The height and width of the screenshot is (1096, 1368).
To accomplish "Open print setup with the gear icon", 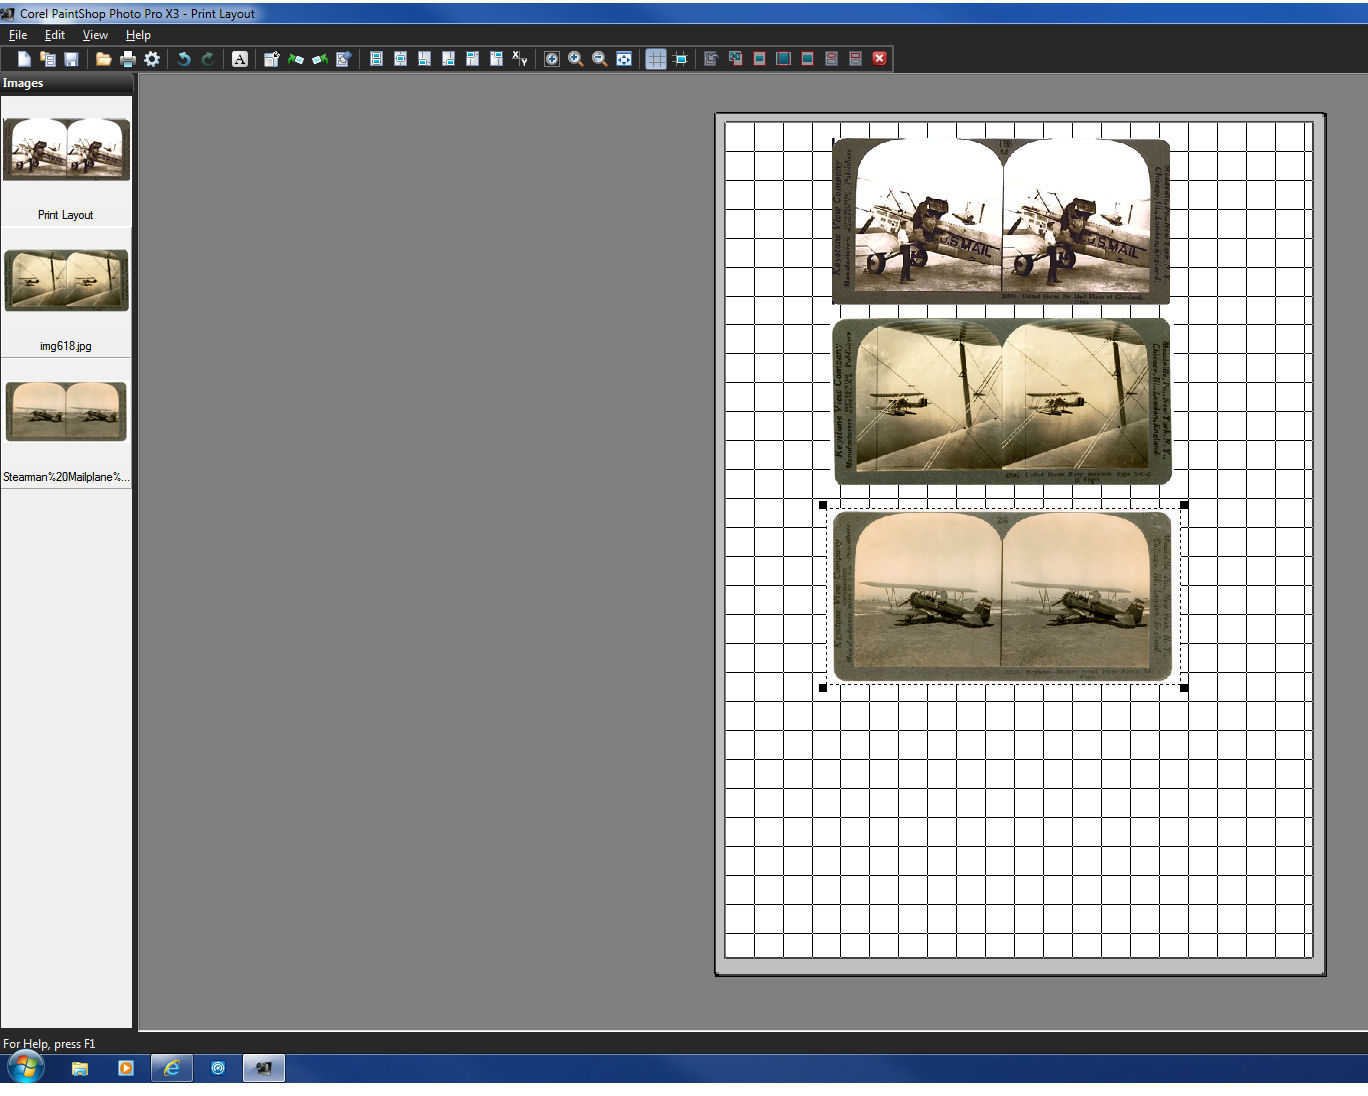I will coord(152,59).
